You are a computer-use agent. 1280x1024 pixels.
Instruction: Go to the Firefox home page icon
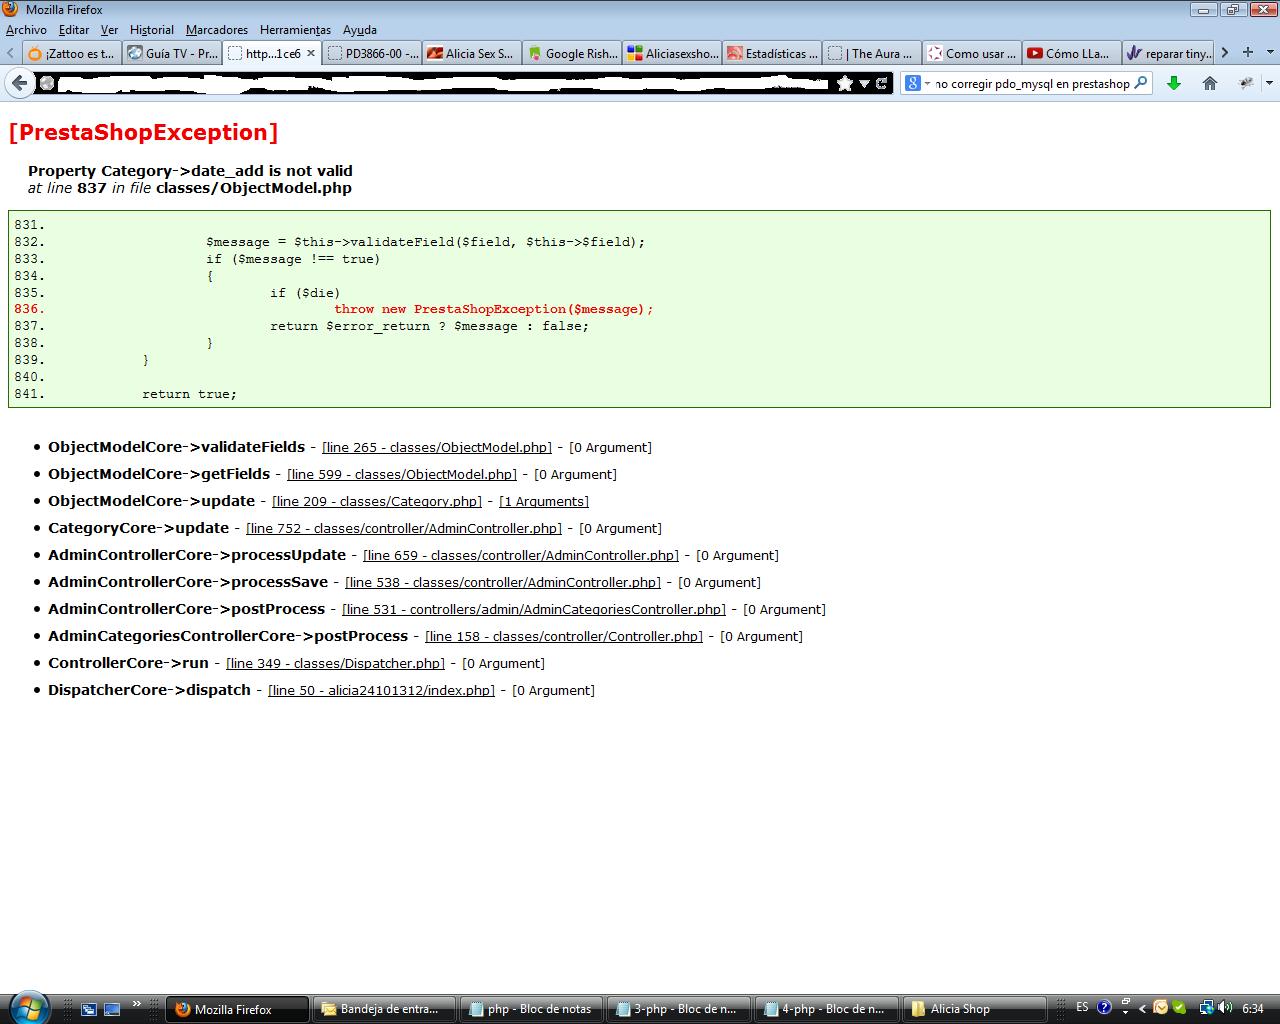(x=1210, y=83)
